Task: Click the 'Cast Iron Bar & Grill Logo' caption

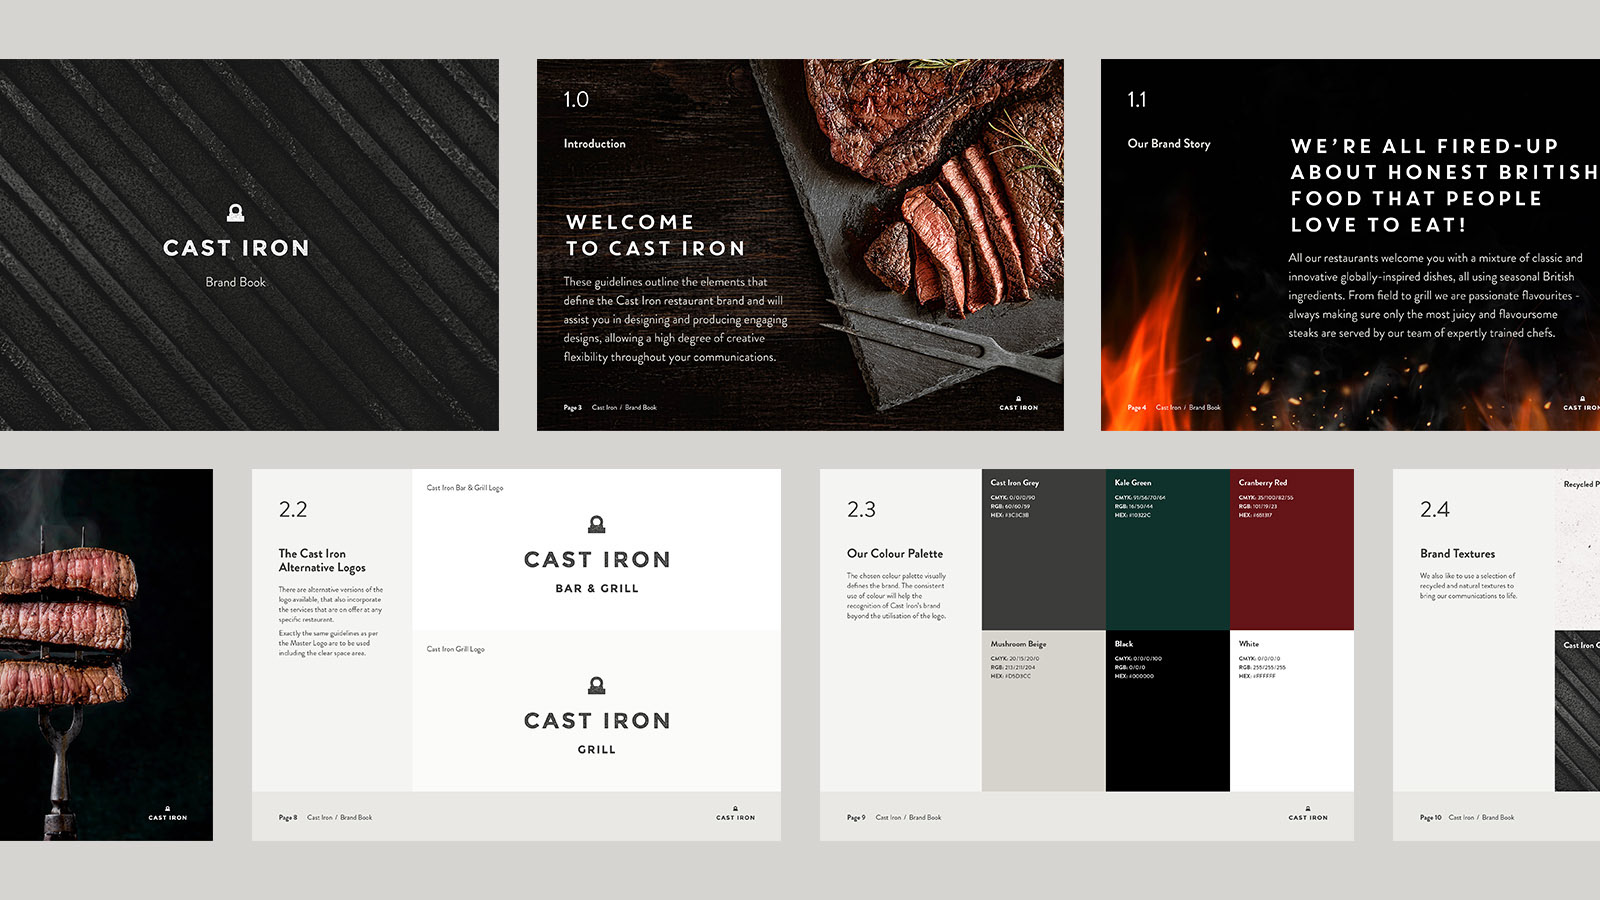Action: pyautogui.click(x=465, y=488)
